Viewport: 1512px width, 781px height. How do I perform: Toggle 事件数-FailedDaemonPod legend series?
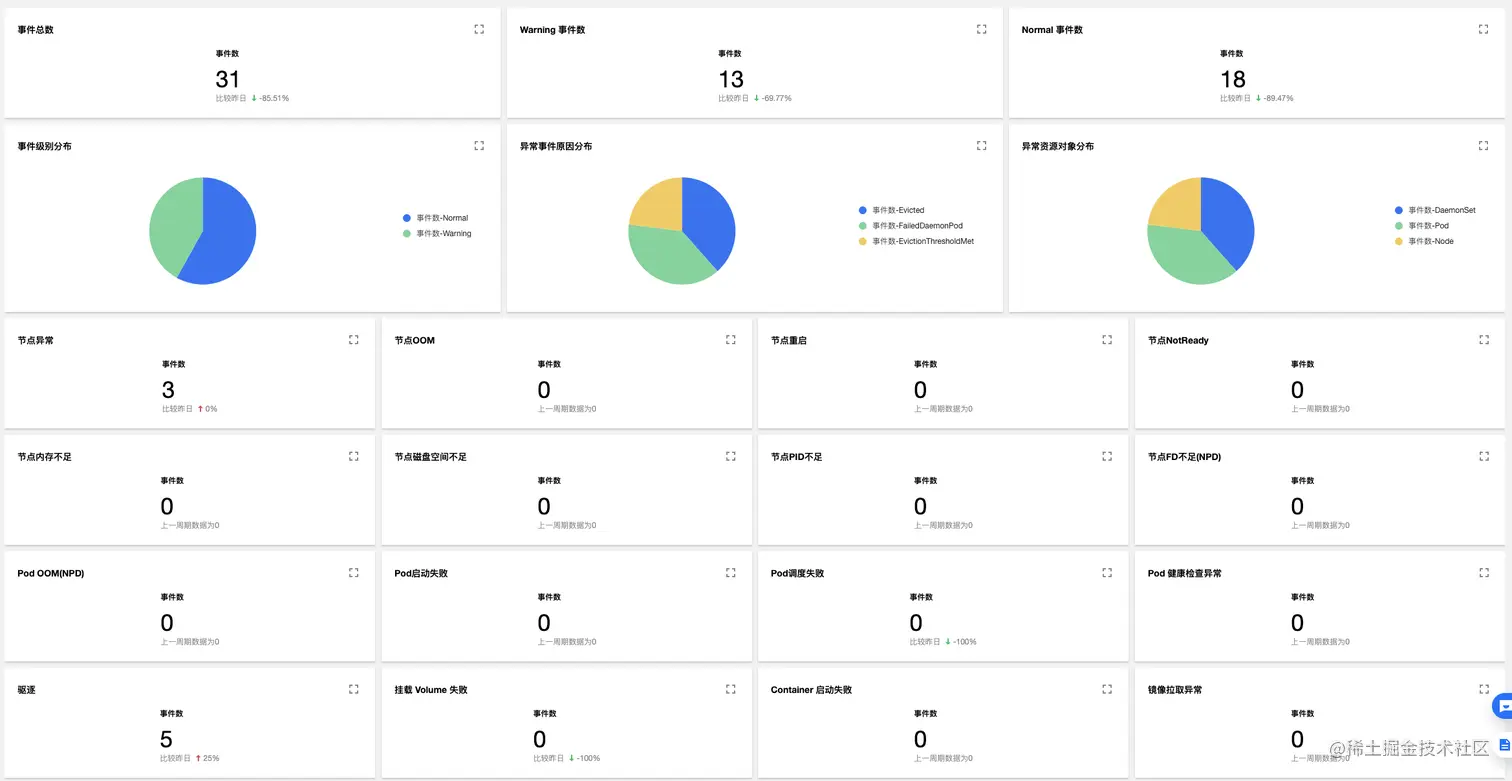[x=910, y=226]
